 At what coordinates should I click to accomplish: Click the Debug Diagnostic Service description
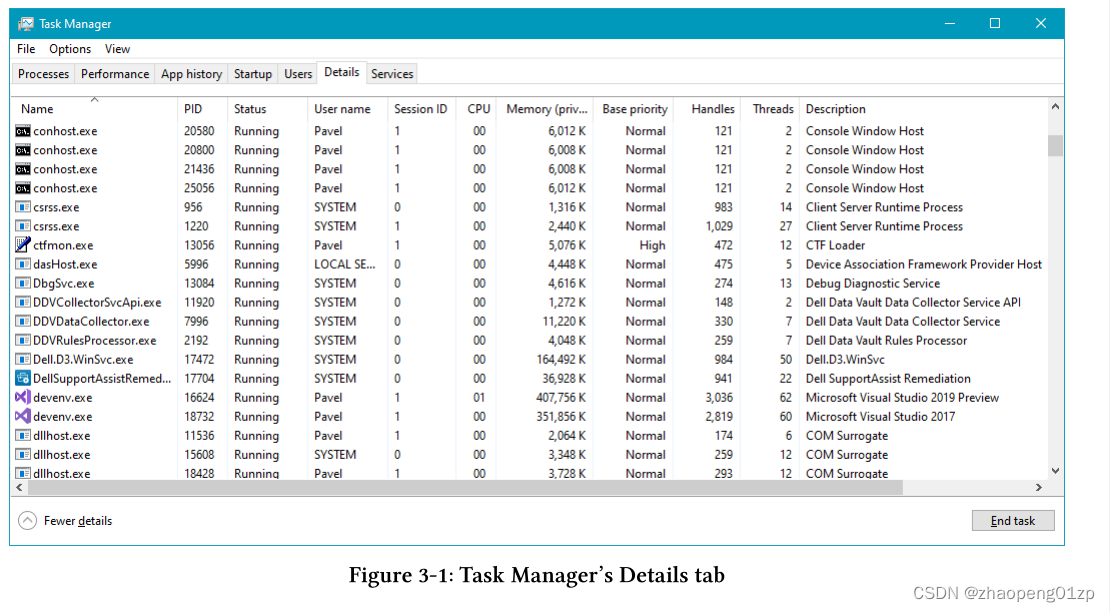872,284
